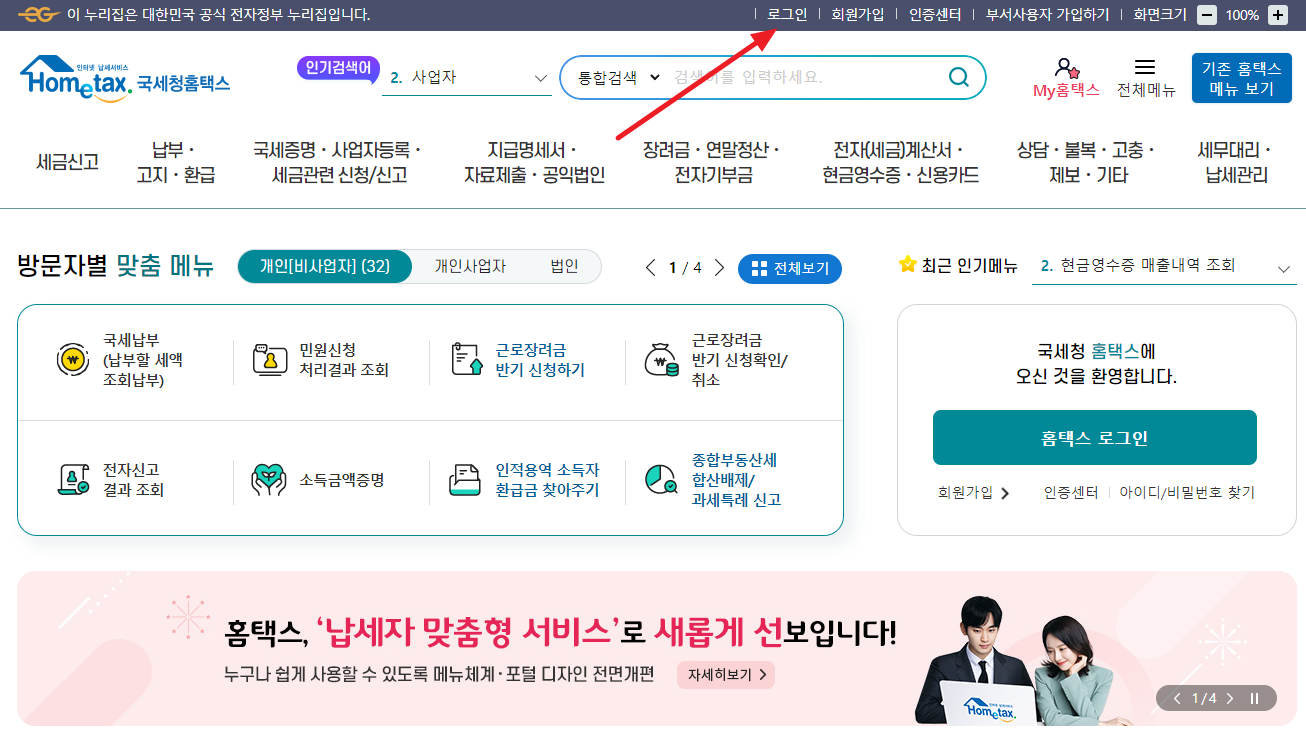Pause the banner slideshow
The width and height of the screenshot is (1306, 746).
click(1254, 698)
